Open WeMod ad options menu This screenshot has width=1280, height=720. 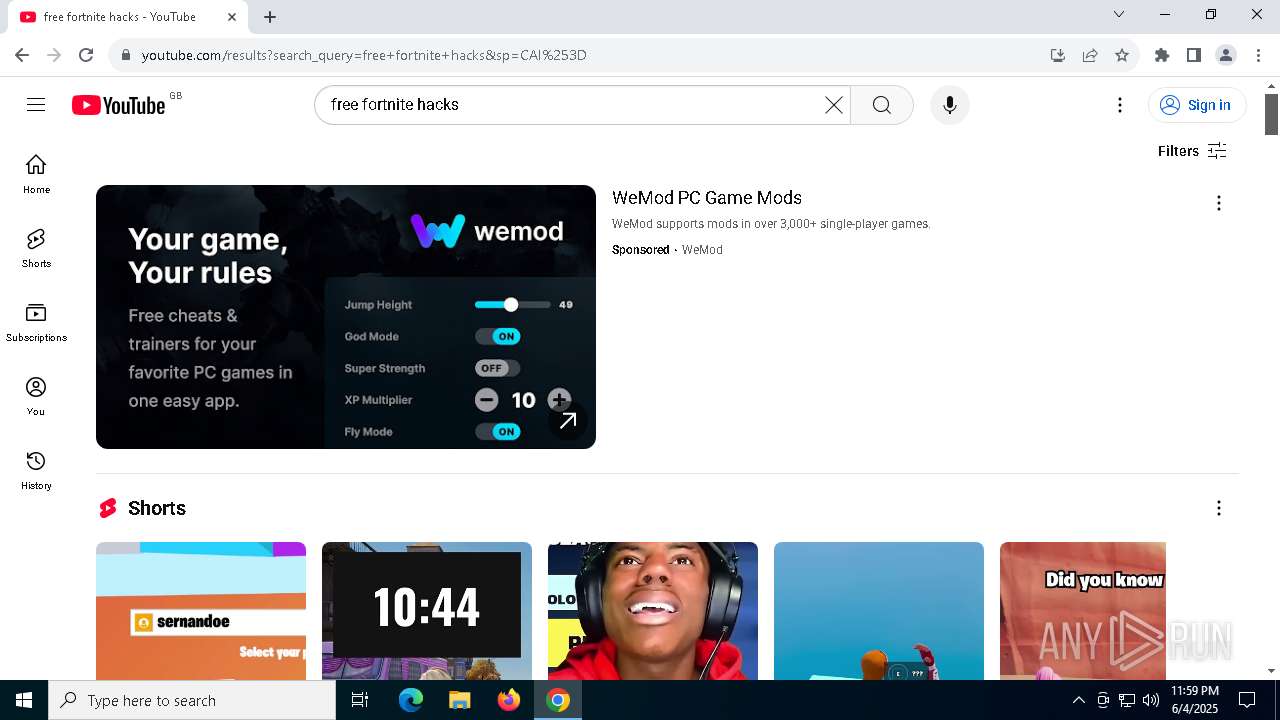pyautogui.click(x=1218, y=203)
